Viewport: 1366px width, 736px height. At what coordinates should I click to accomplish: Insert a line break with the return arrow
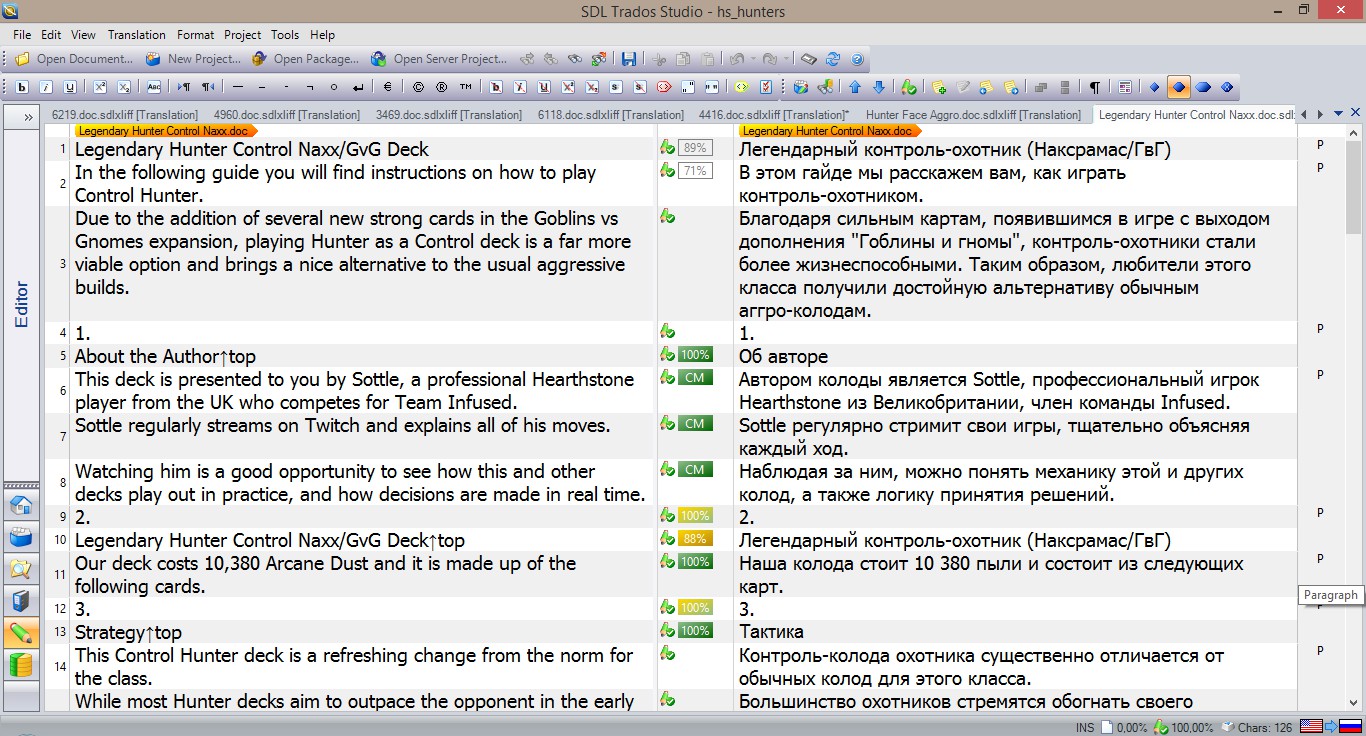coord(358,87)
